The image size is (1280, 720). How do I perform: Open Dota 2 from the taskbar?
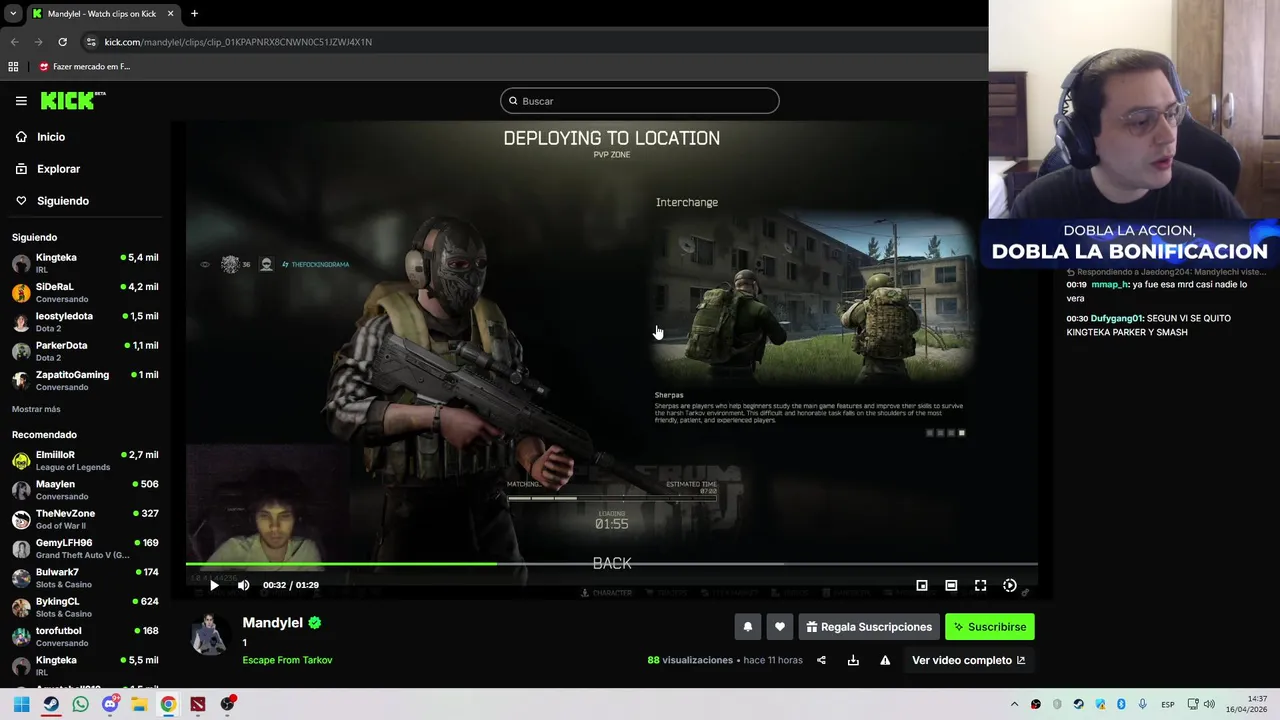[x=198, y=704]
